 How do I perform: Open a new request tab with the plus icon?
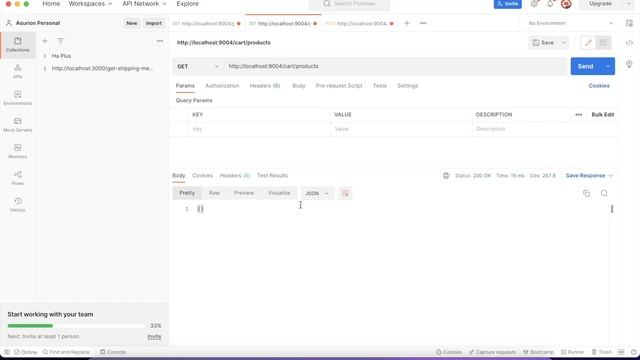coord(407,23)
